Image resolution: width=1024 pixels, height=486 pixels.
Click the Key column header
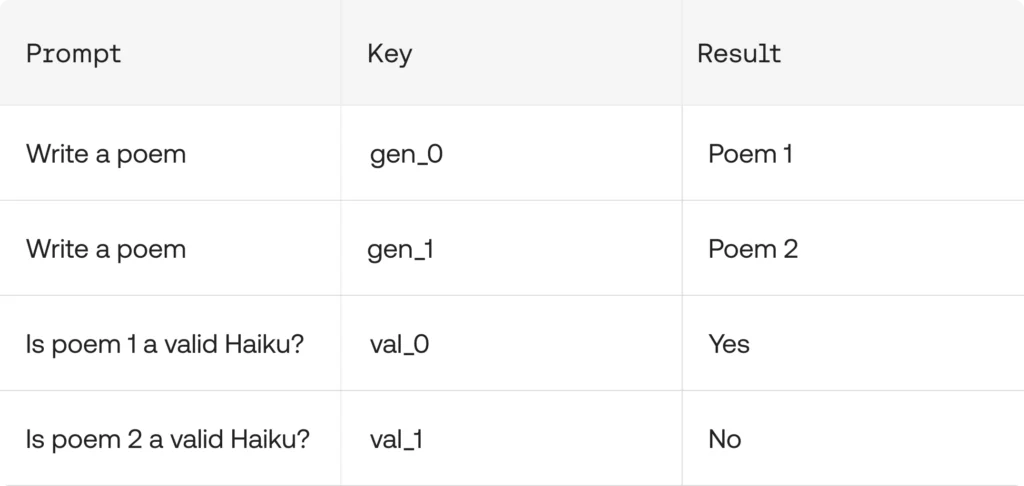tap(390, 54)
